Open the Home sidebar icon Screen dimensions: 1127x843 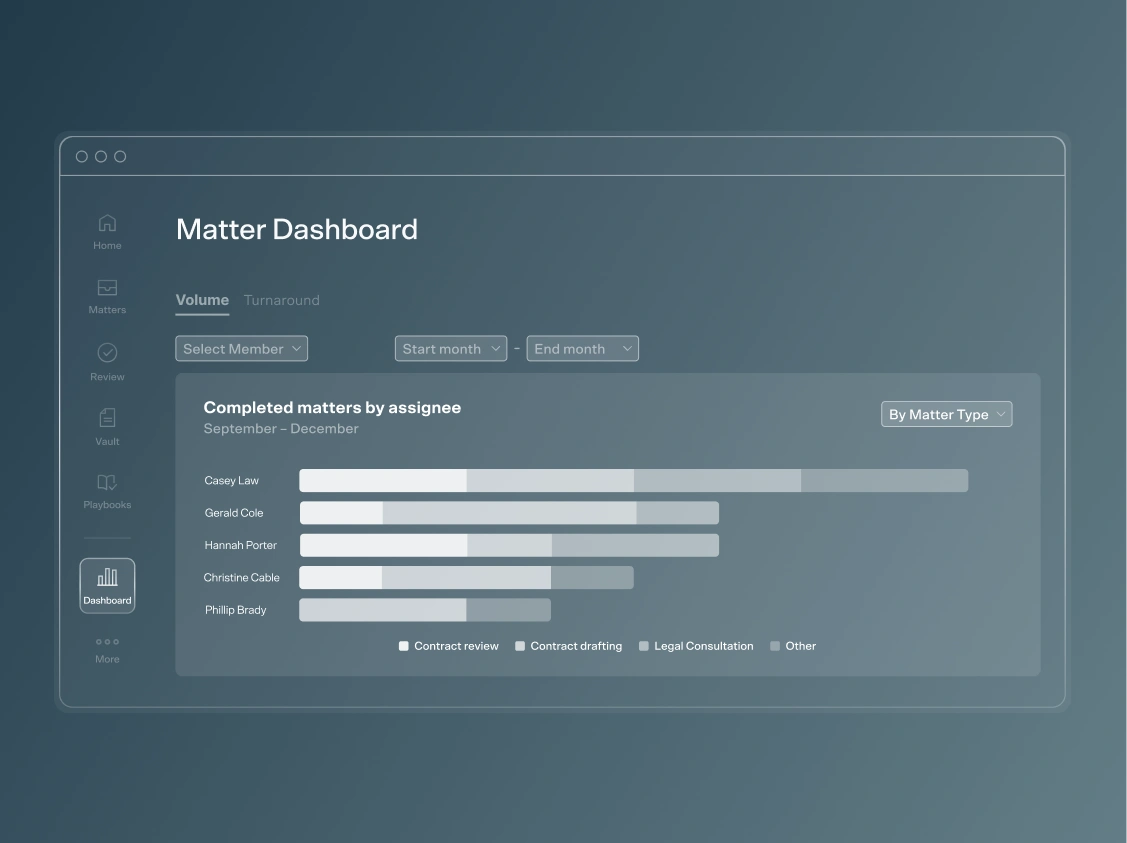coord(107,224)
